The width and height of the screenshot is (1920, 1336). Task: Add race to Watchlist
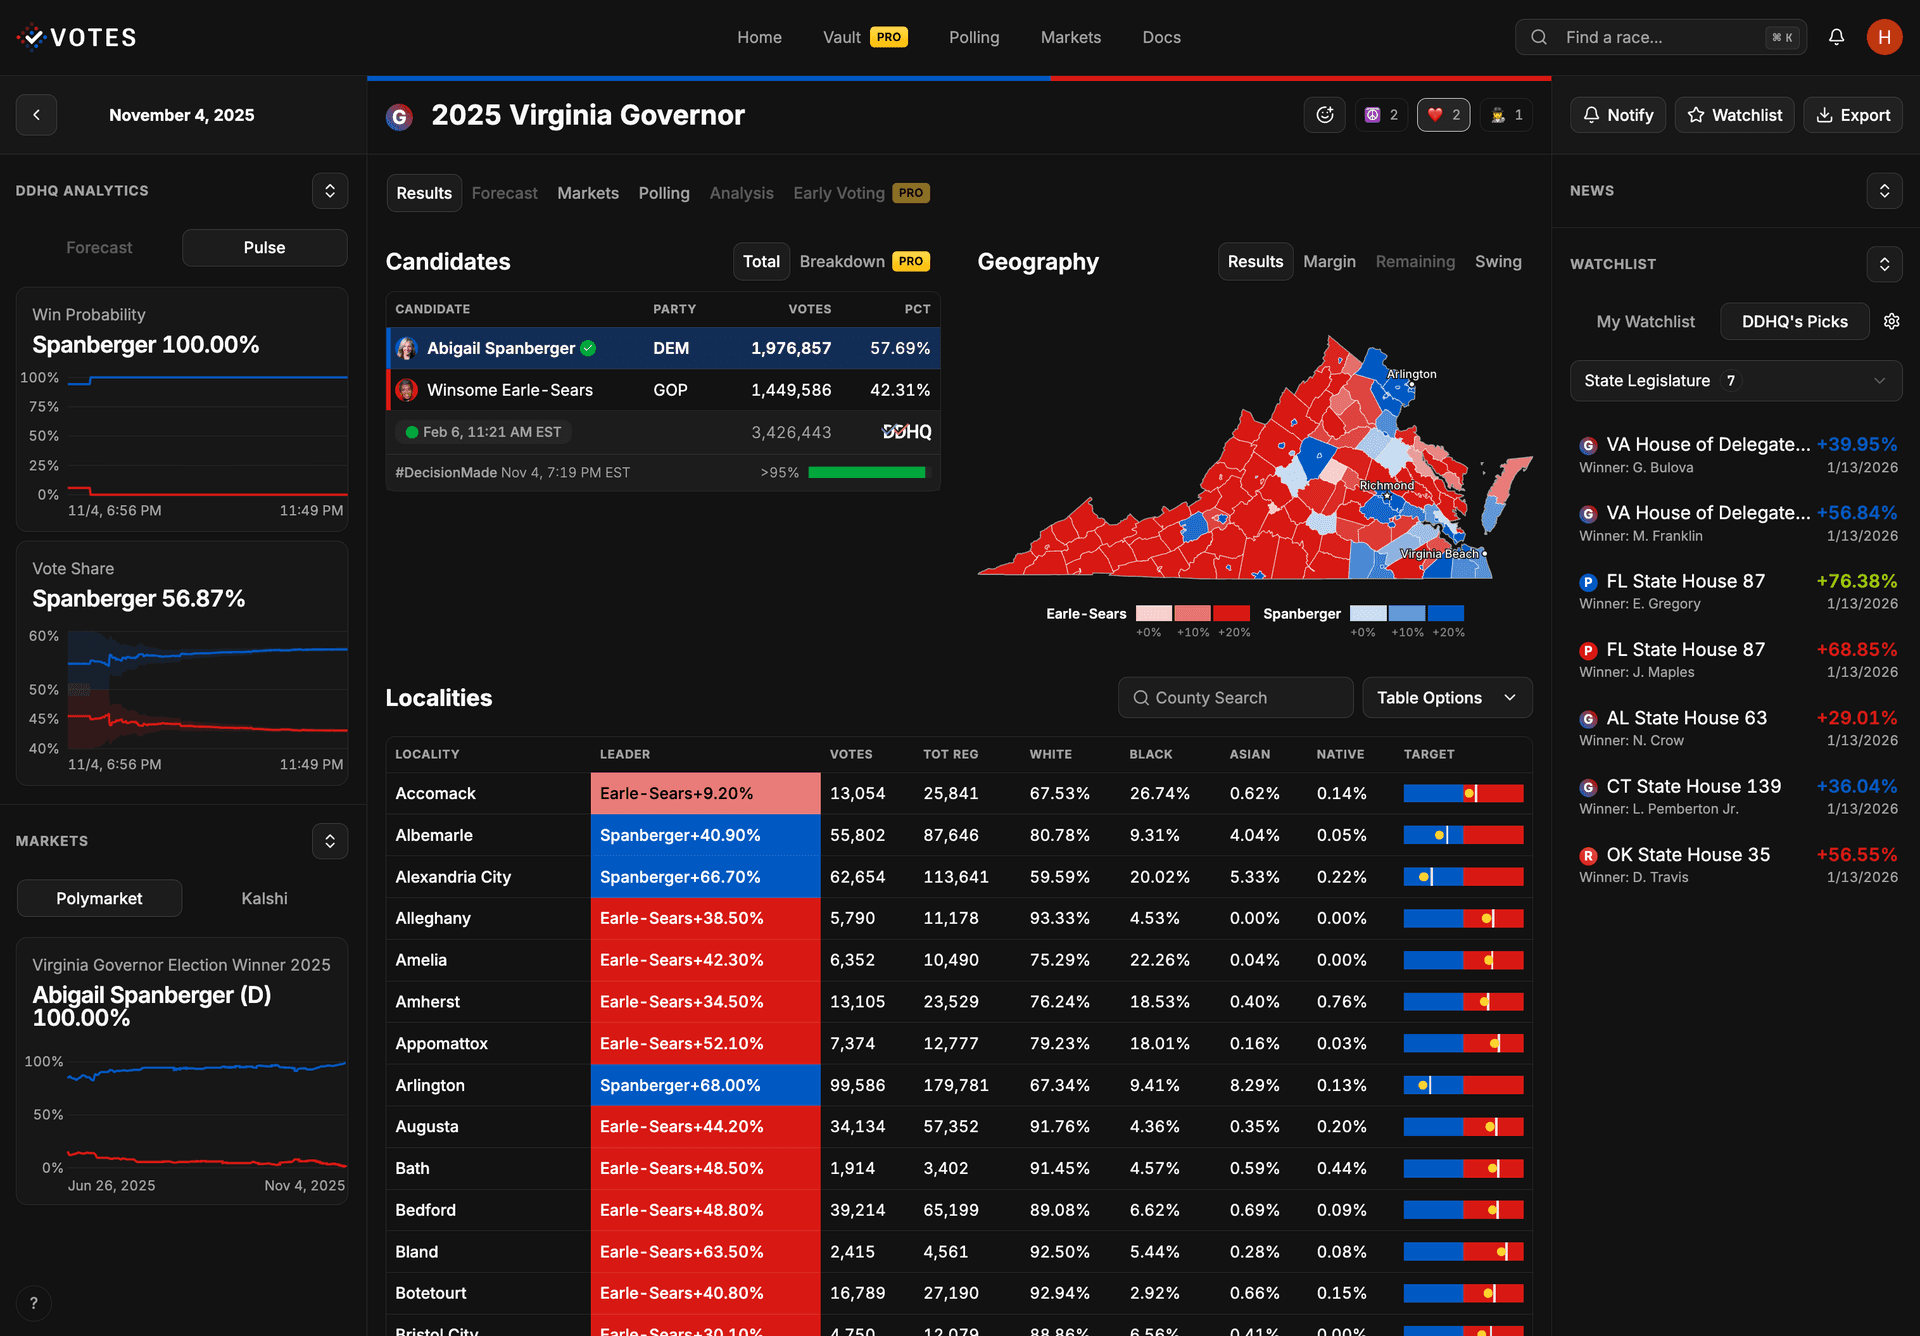pyautogui.click(x=1735, y=115)
